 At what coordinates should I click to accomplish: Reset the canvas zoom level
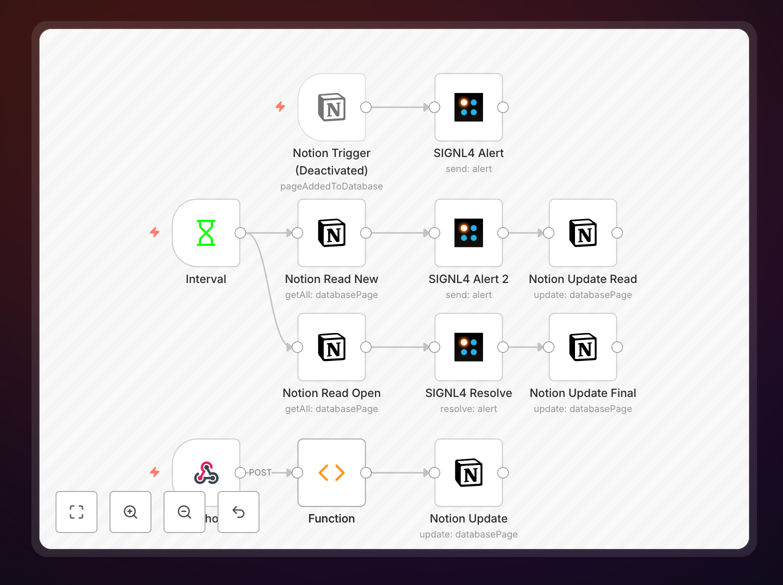(238, 512)
